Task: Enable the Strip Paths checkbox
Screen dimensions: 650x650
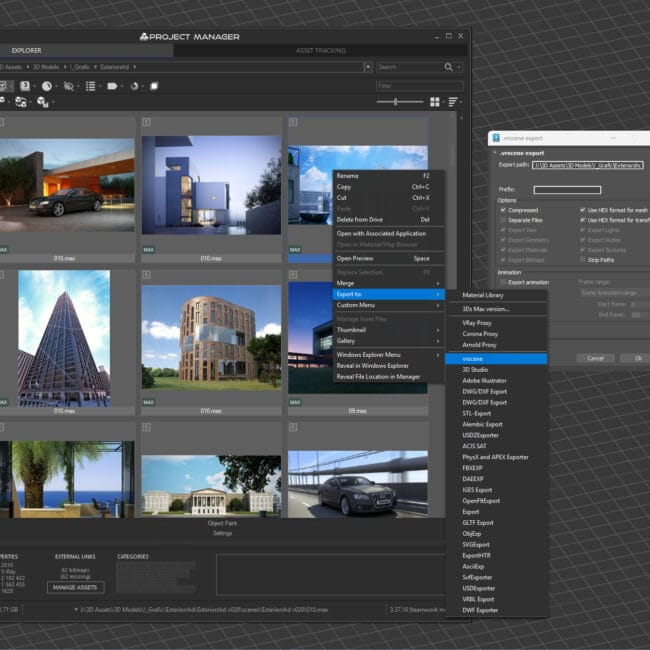Action: (582, 260)
